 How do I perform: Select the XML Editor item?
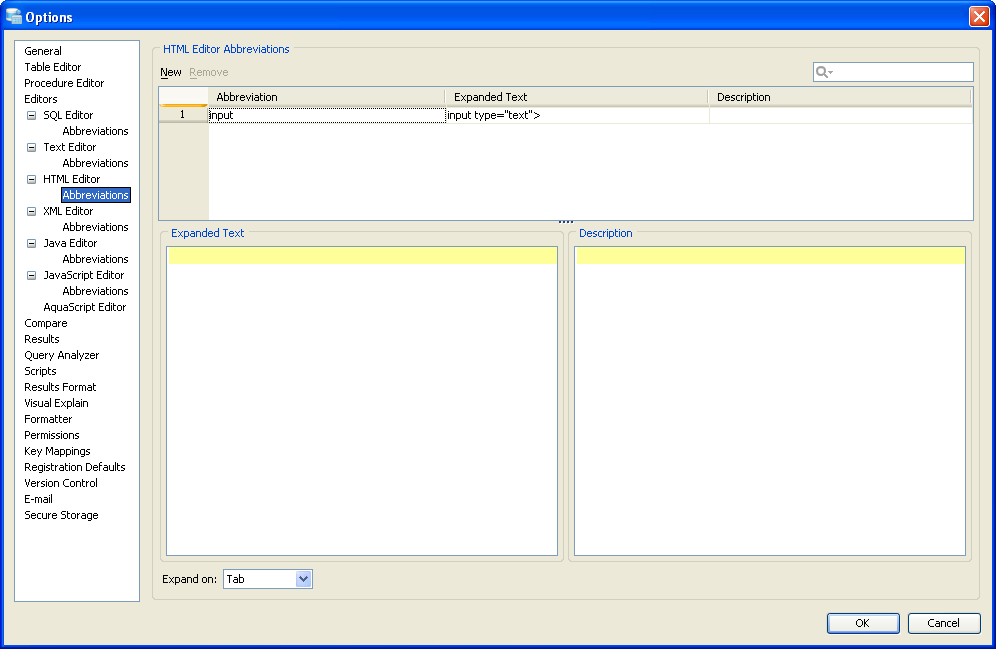pos(68,211)
